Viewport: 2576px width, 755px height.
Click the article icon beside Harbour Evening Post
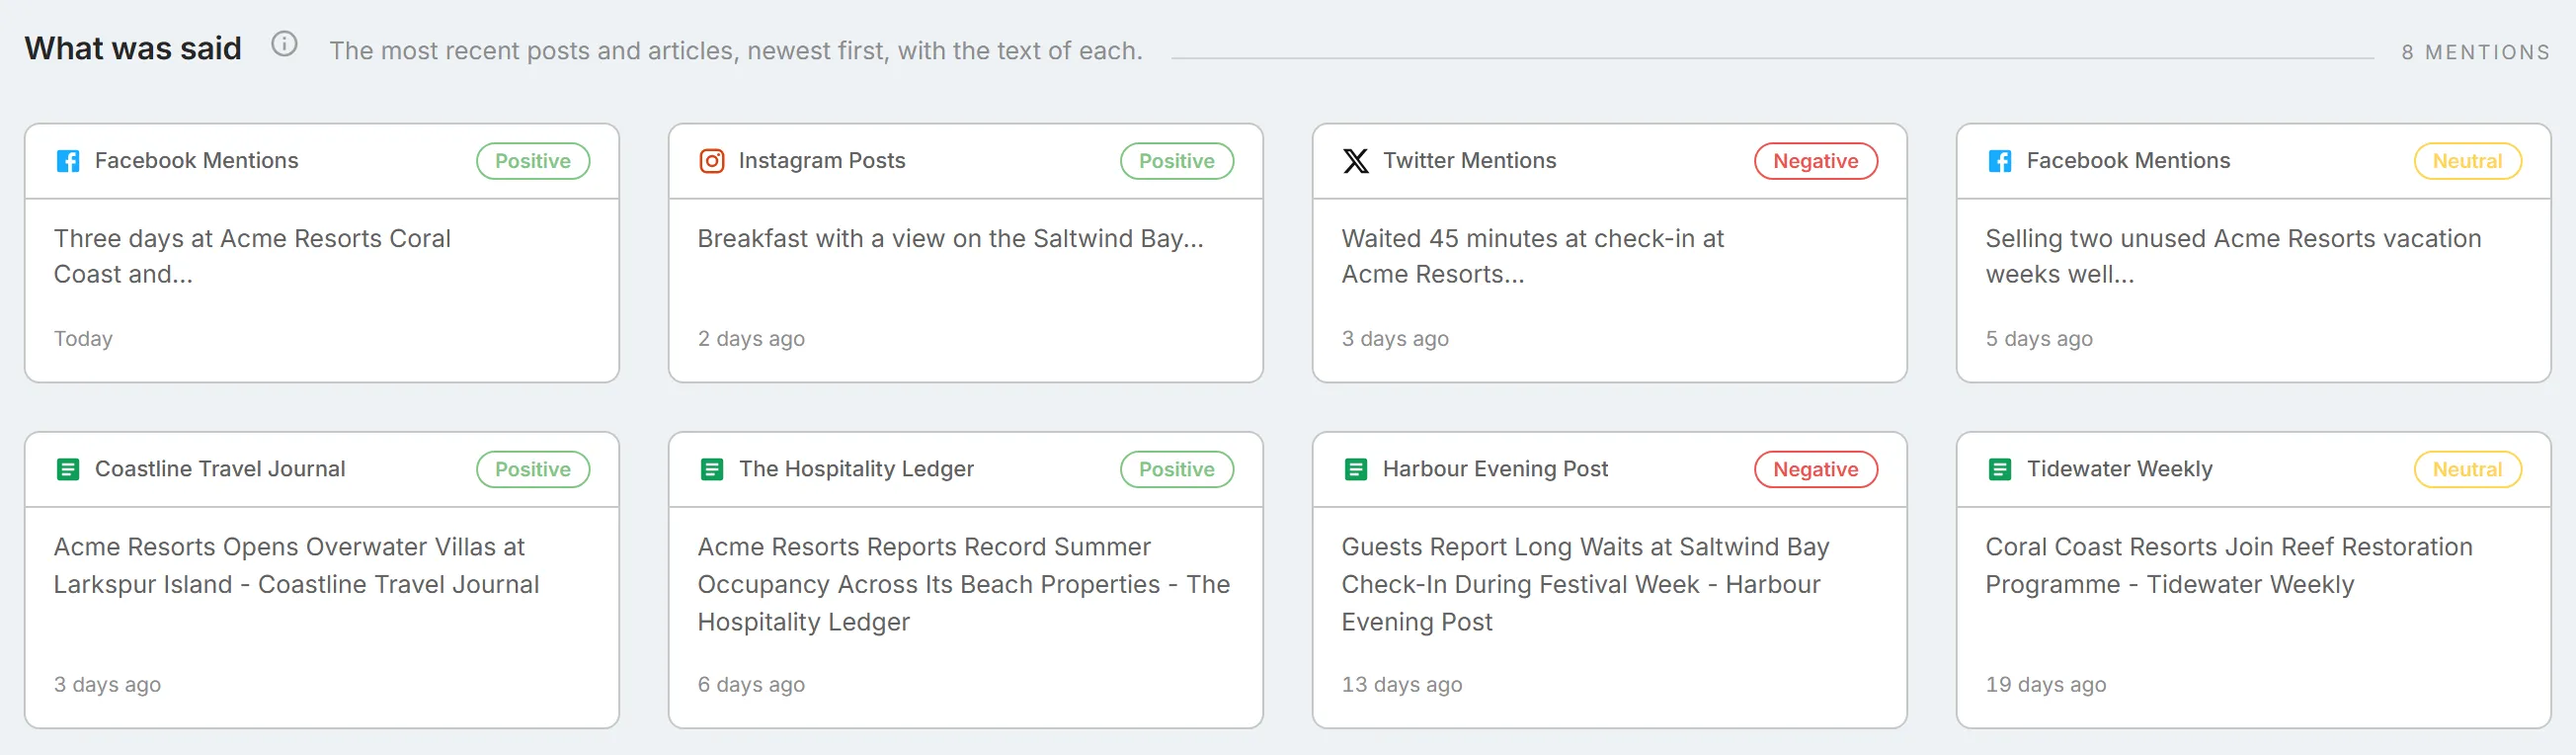tap(1356, 469)
